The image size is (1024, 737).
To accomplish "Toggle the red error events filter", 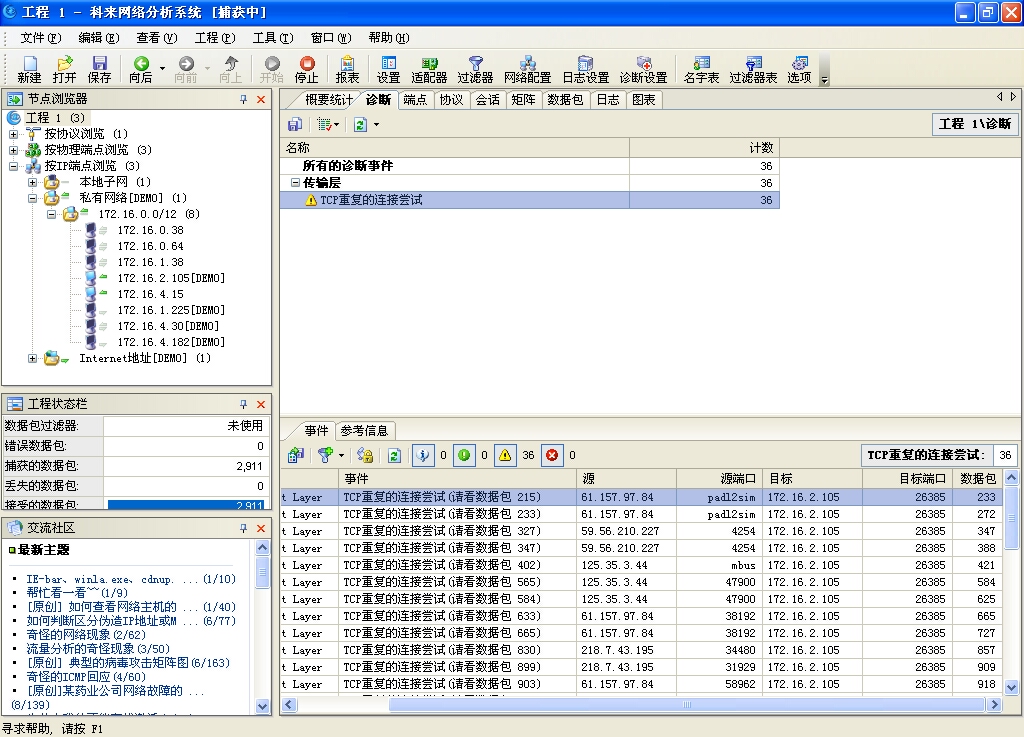I will click(x=551, y=456).
